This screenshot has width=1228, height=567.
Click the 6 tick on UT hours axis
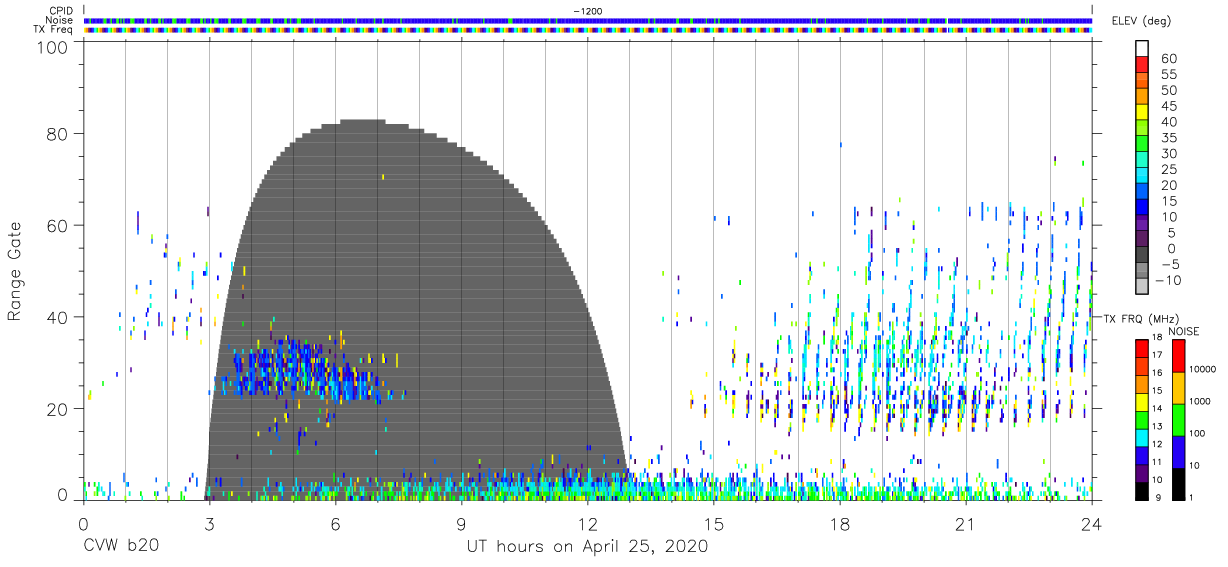(335, 523)
